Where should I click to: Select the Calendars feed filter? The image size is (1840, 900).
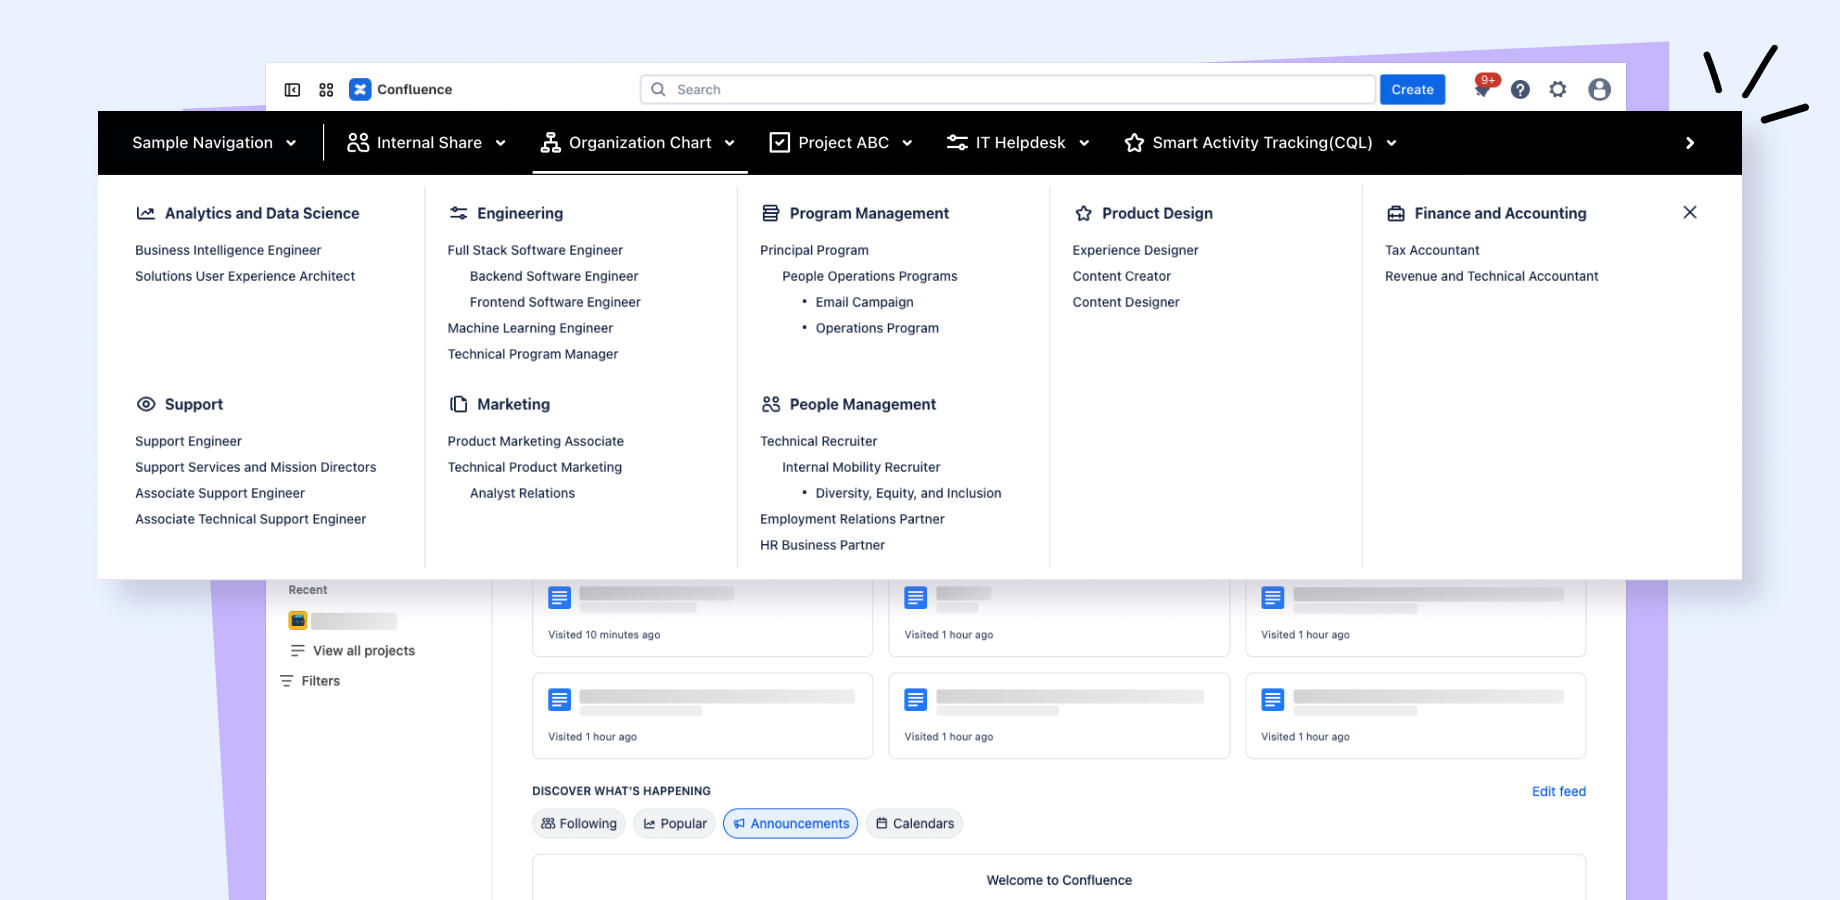(914, 824)
